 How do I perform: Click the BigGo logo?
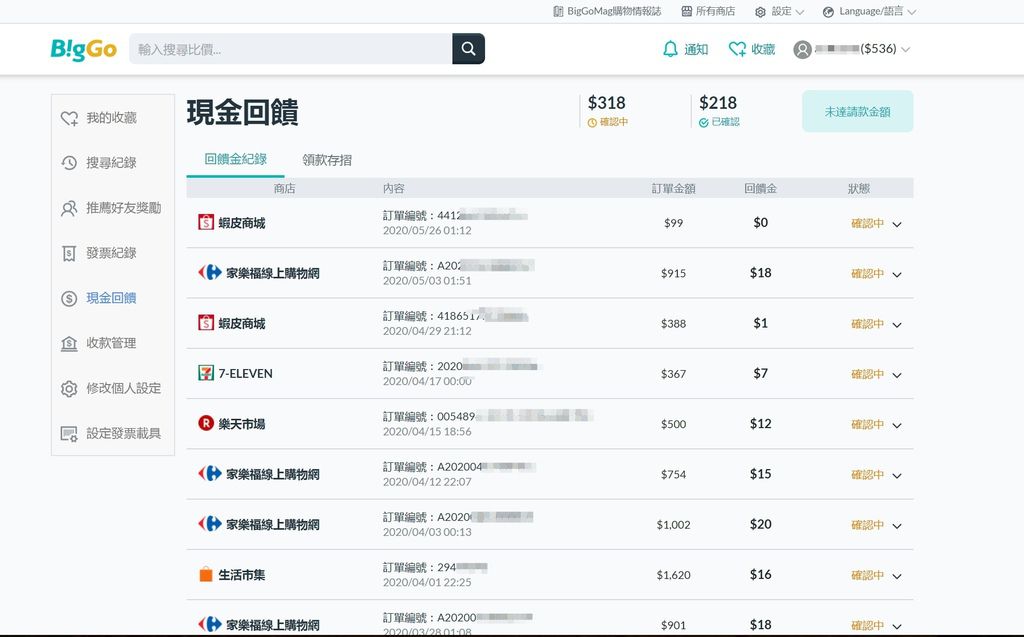[x=84, y=49]
